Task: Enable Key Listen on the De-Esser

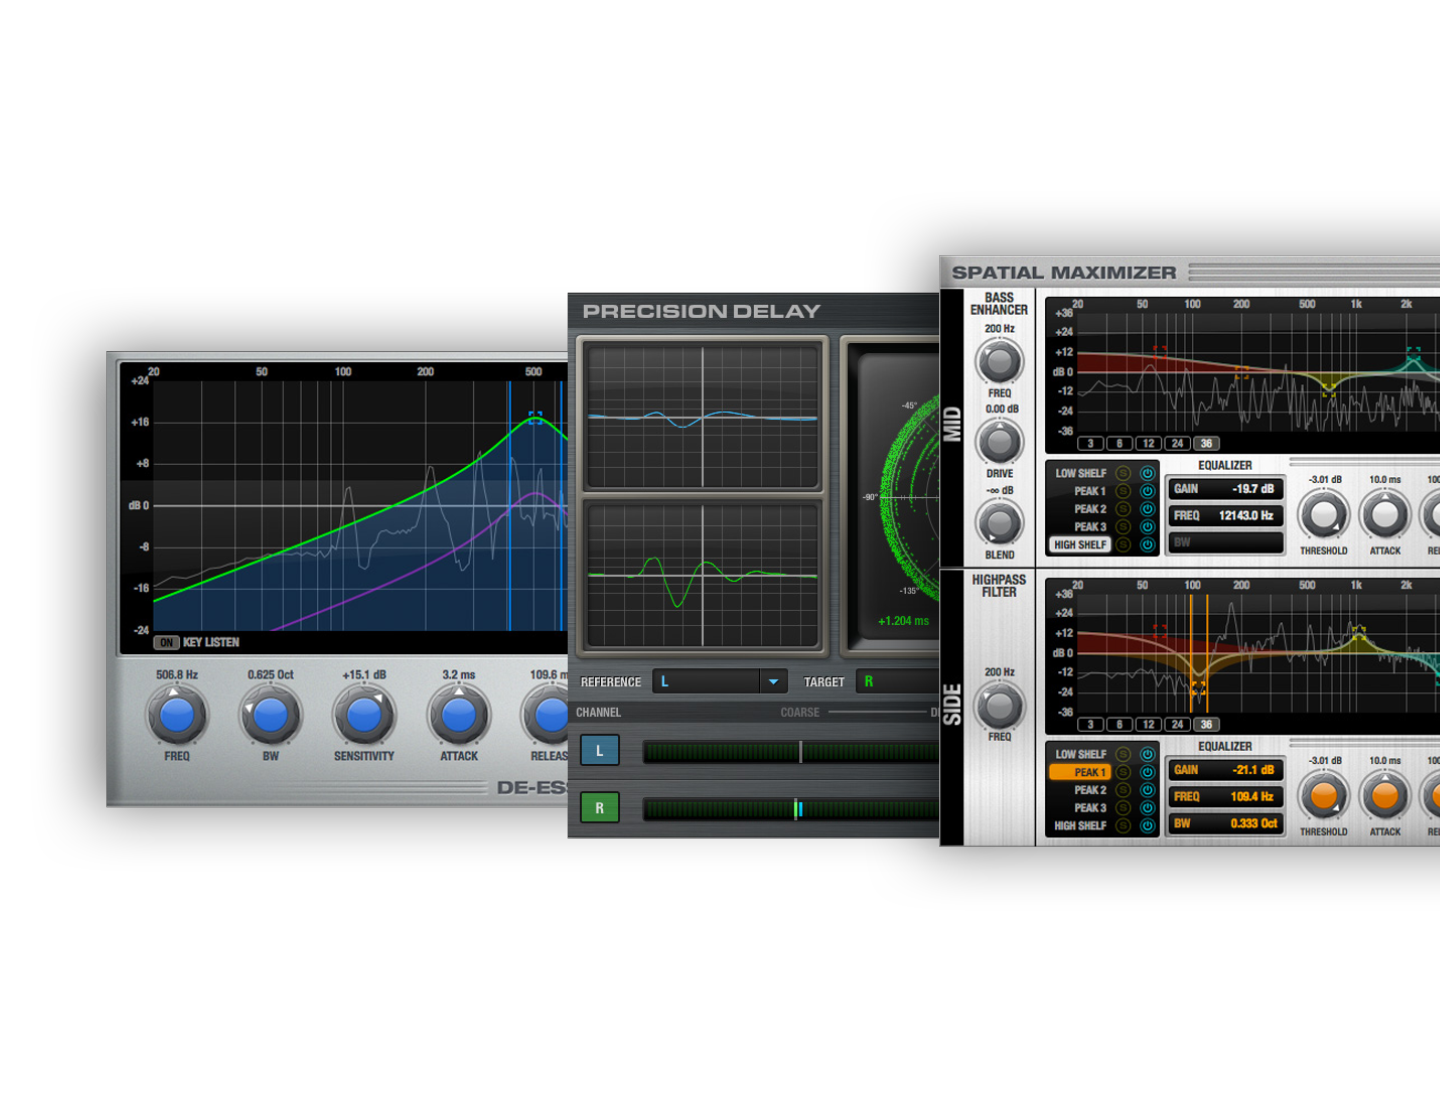Action: [166, 643]
